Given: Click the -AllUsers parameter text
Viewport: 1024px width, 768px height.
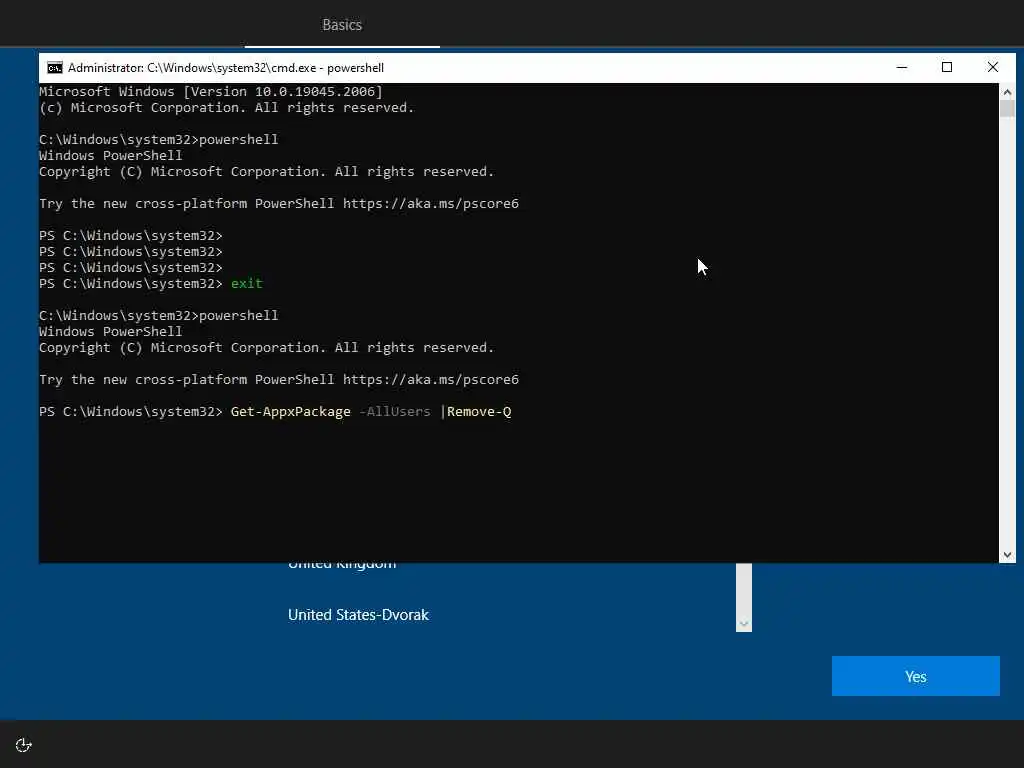Looking at the screenshot, I should click(x=395, y=411).
